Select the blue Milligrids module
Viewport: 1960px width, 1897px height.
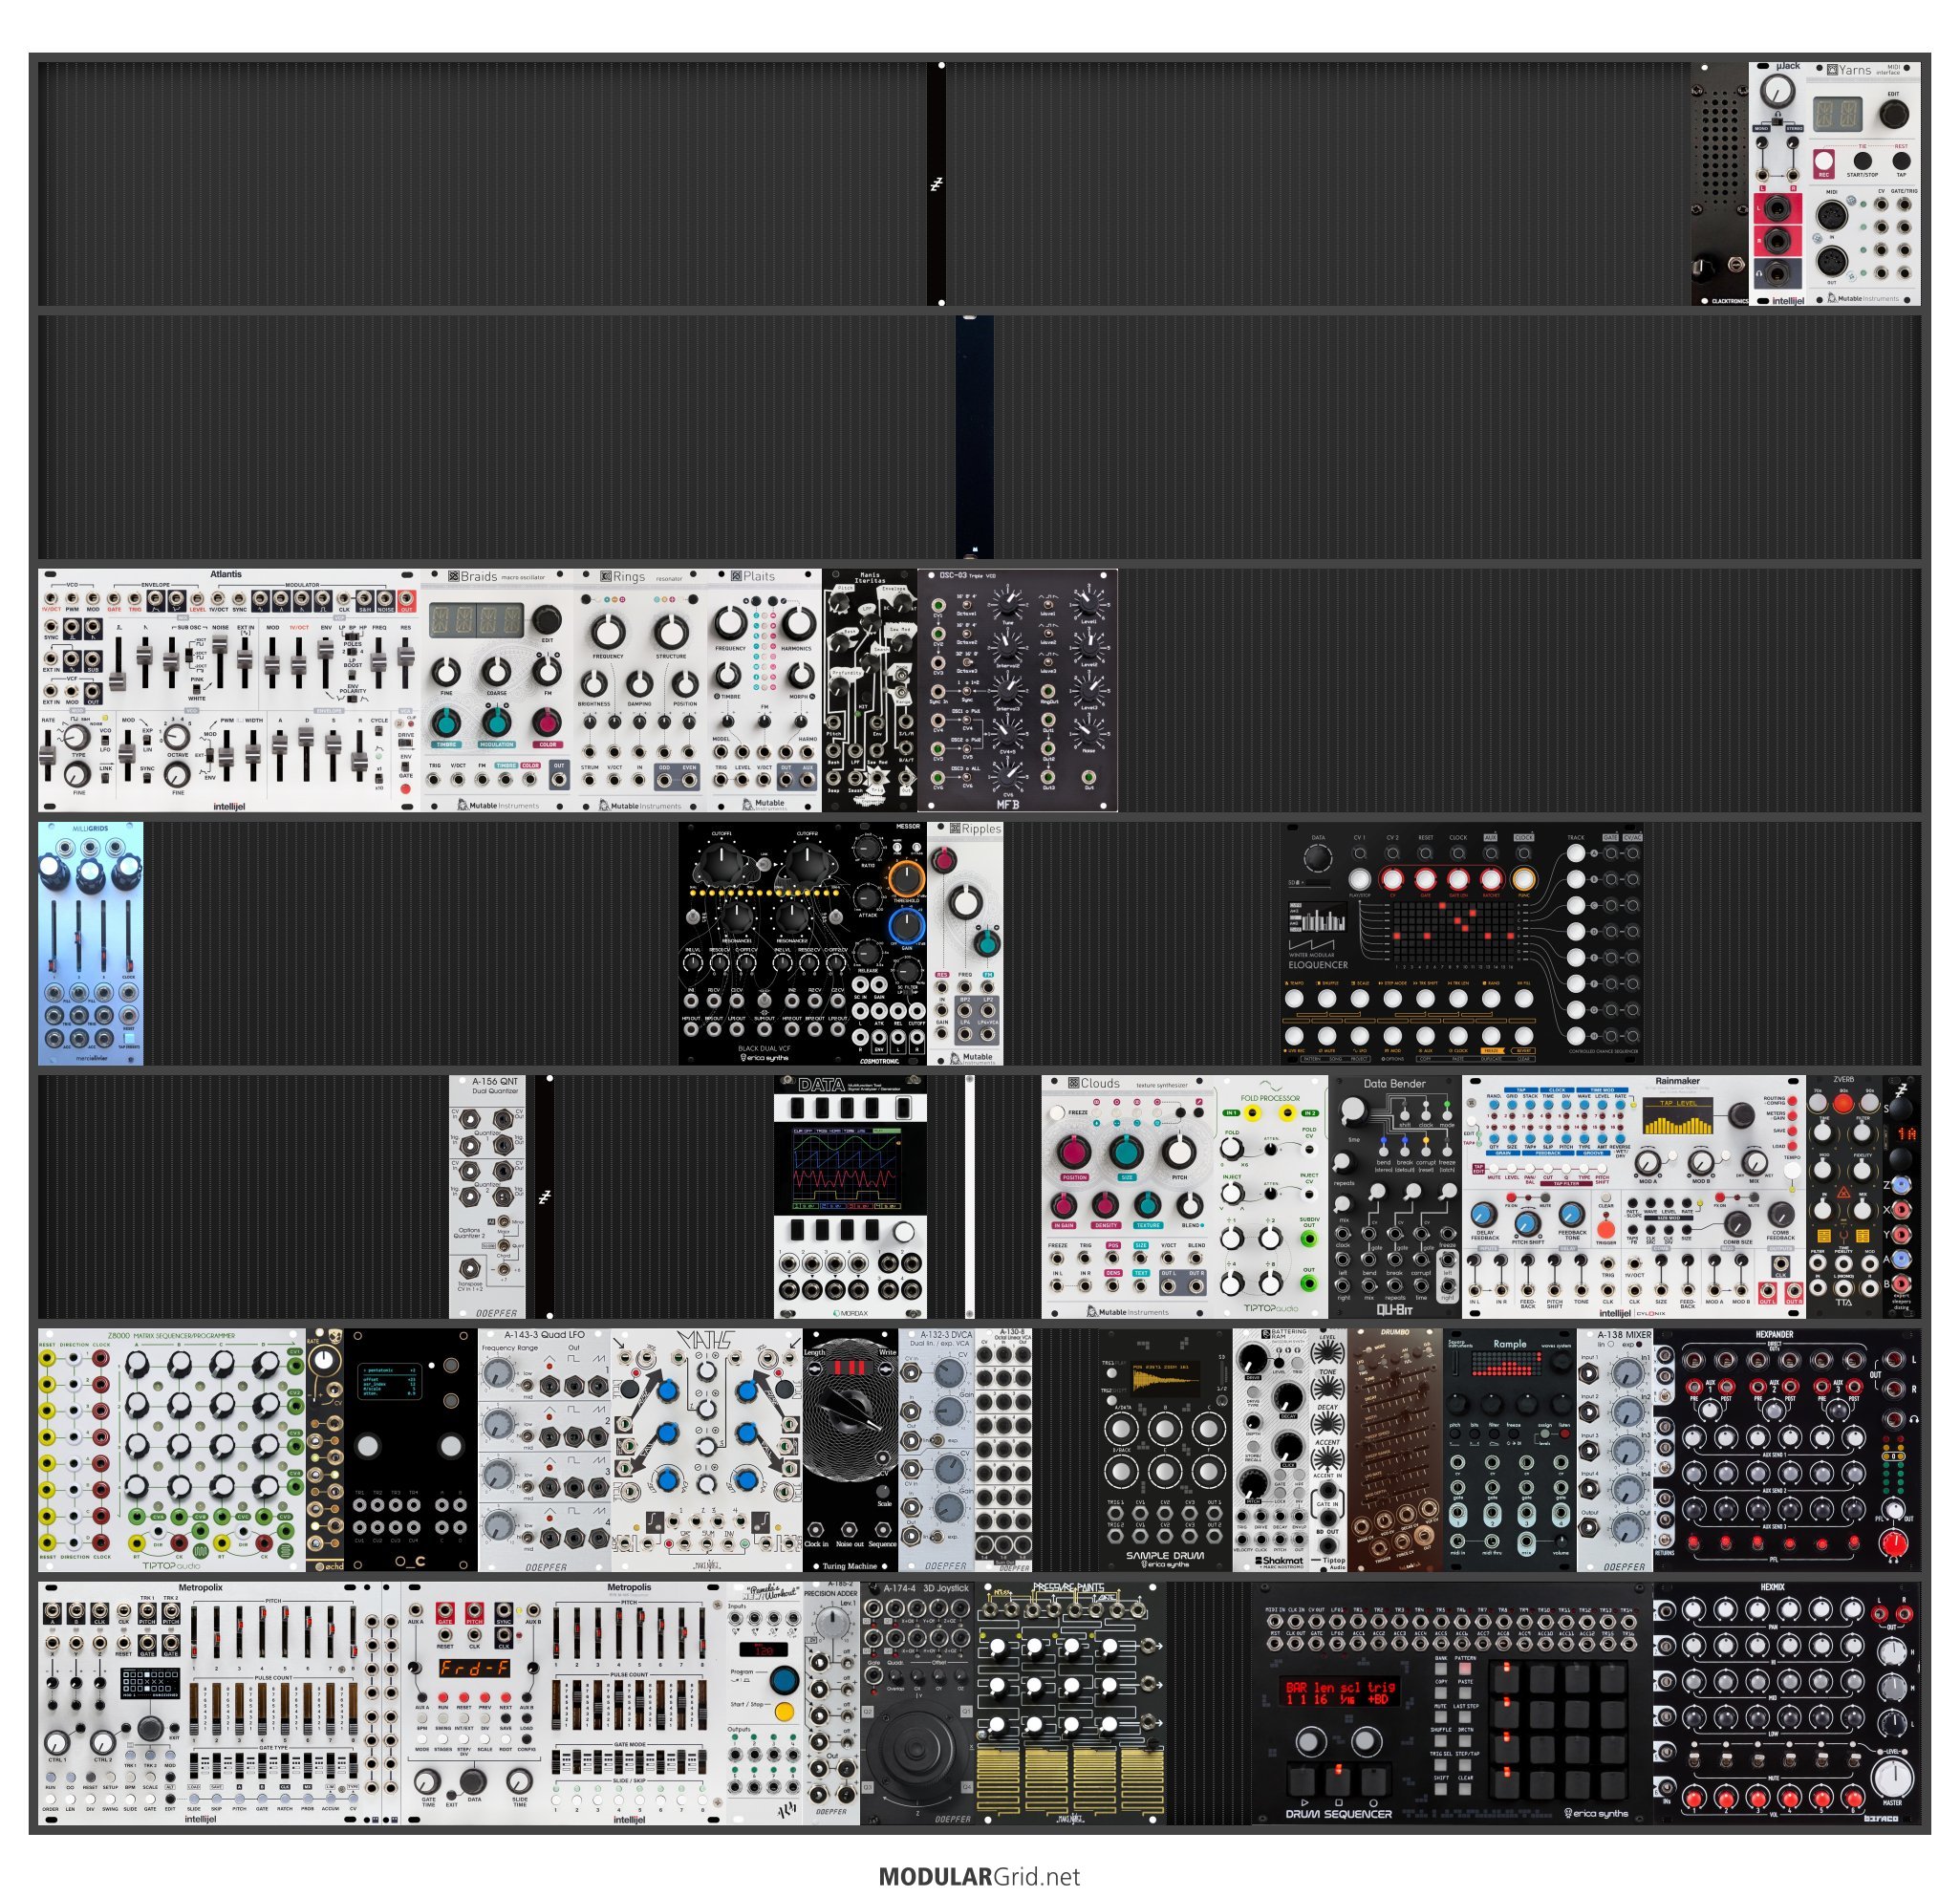91,943
